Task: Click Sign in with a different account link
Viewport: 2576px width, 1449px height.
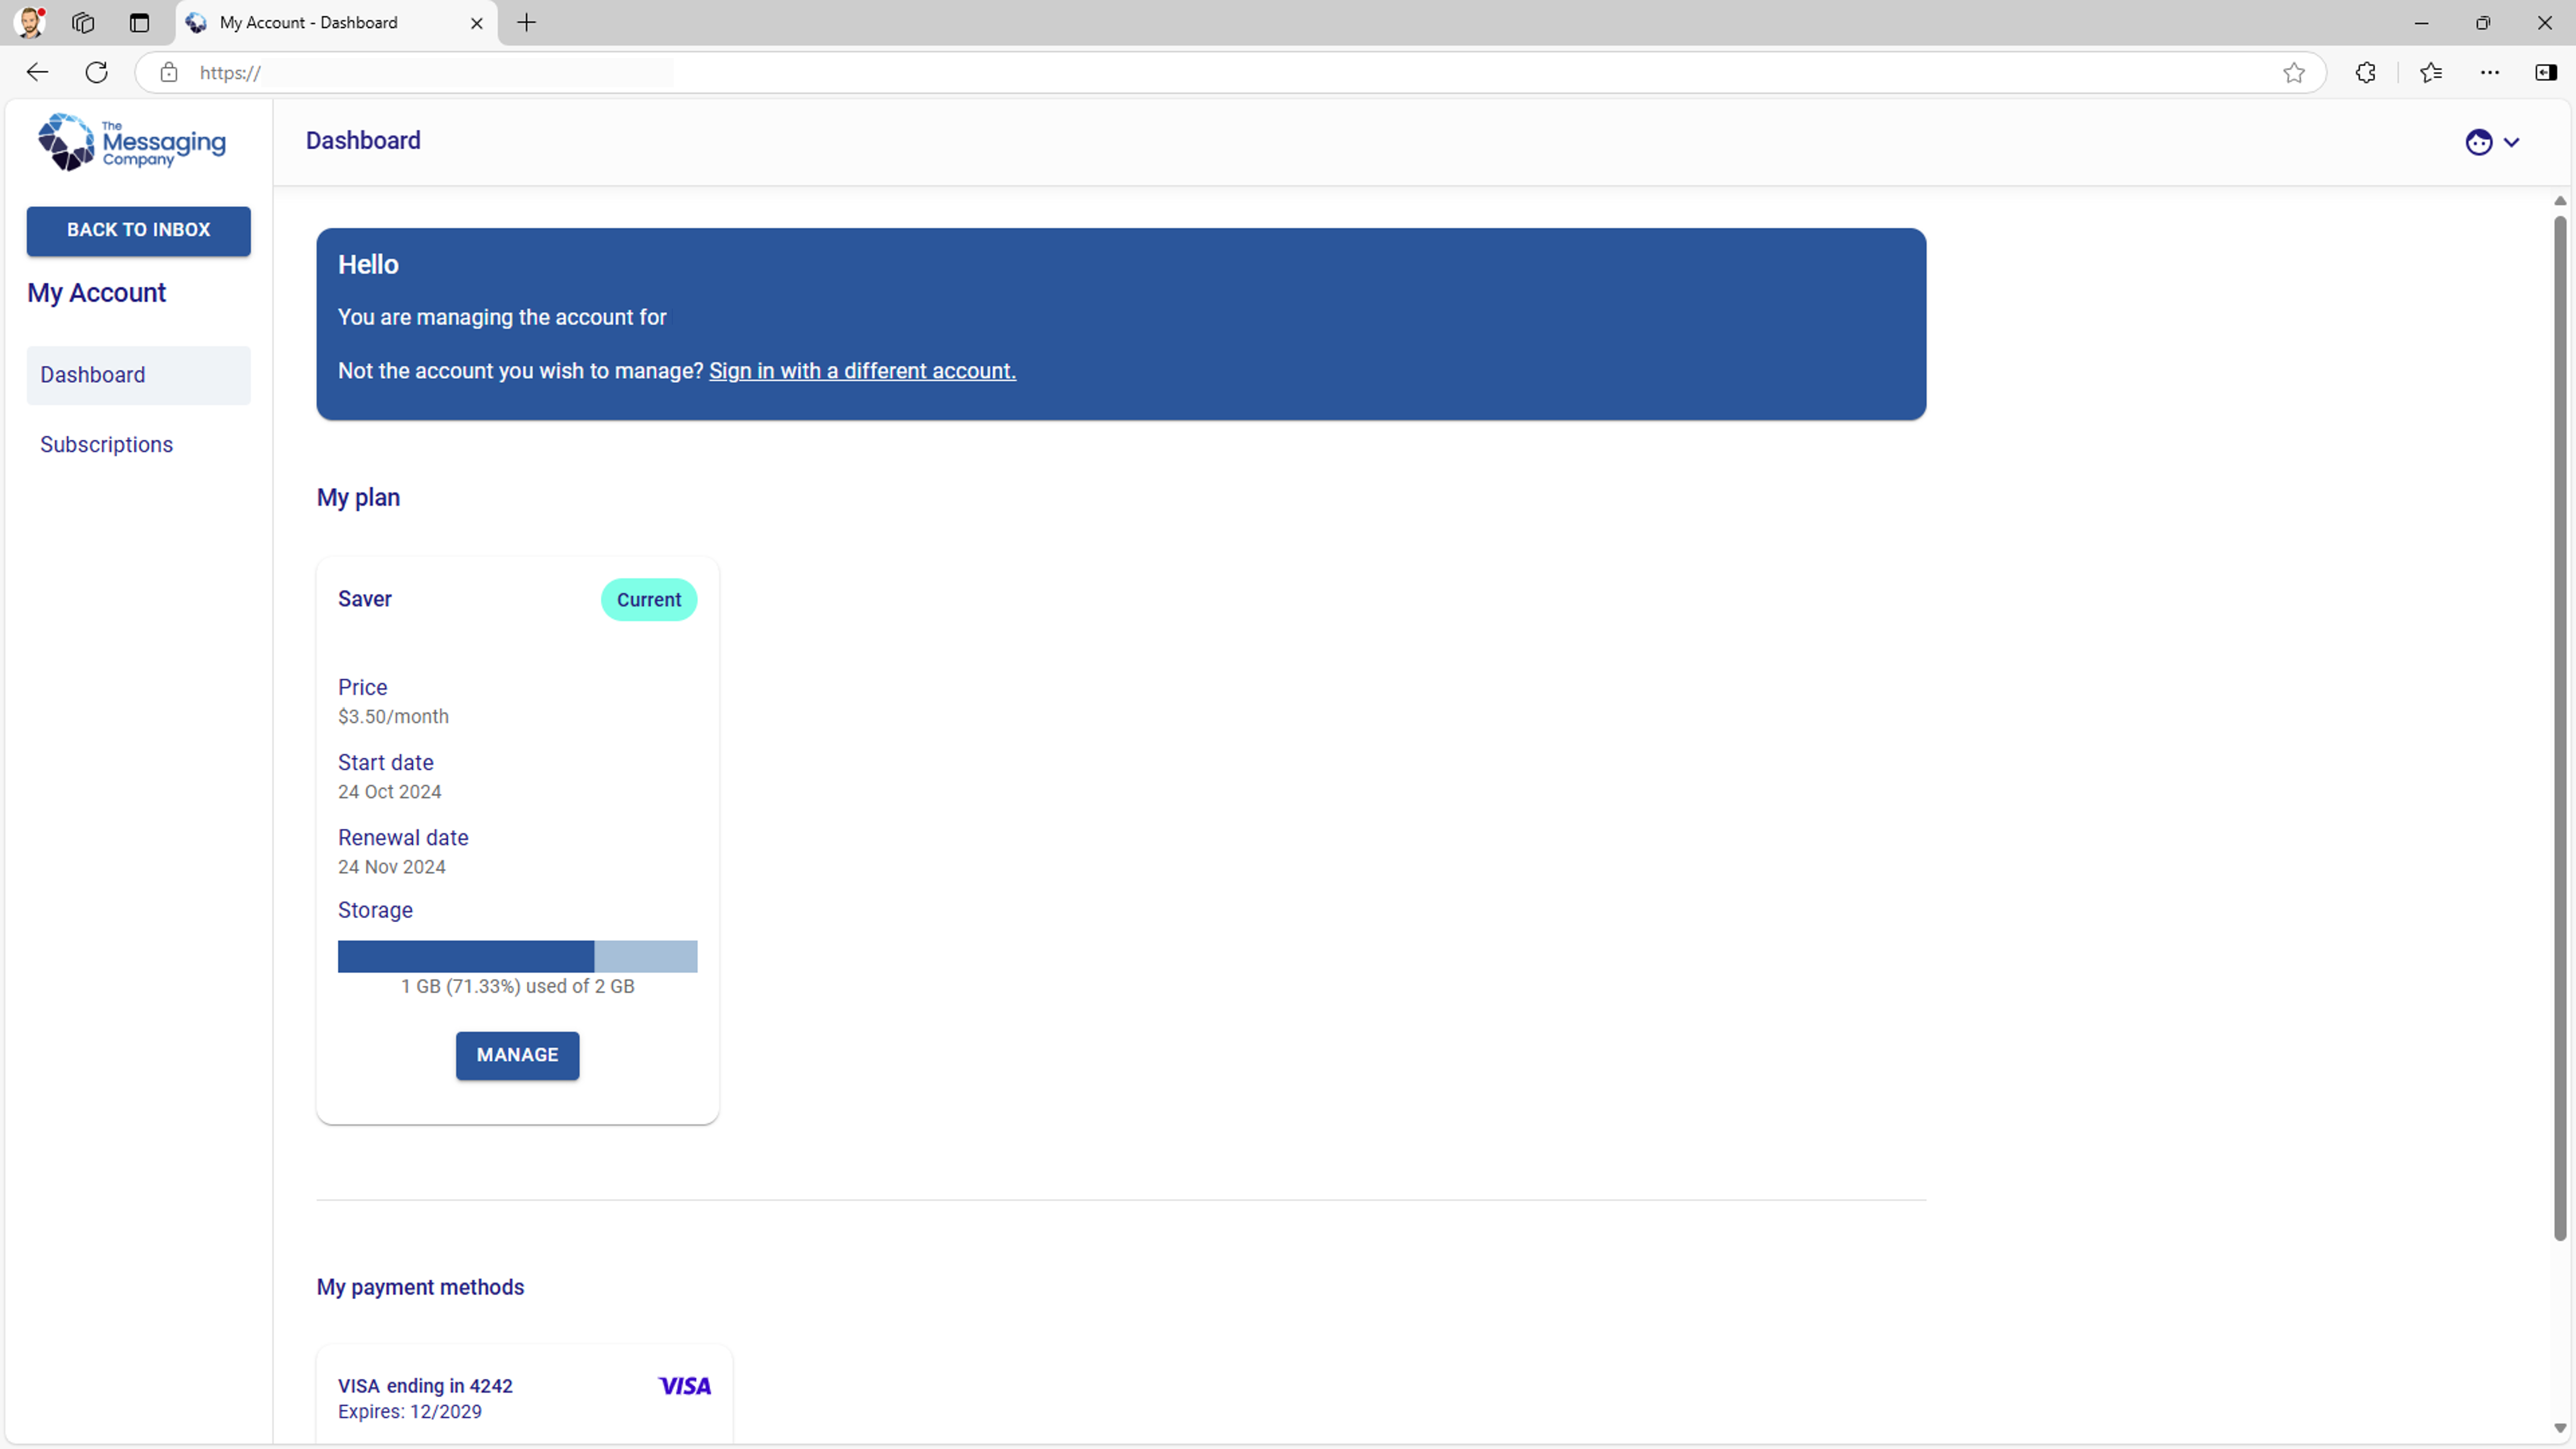Action: 862,371
